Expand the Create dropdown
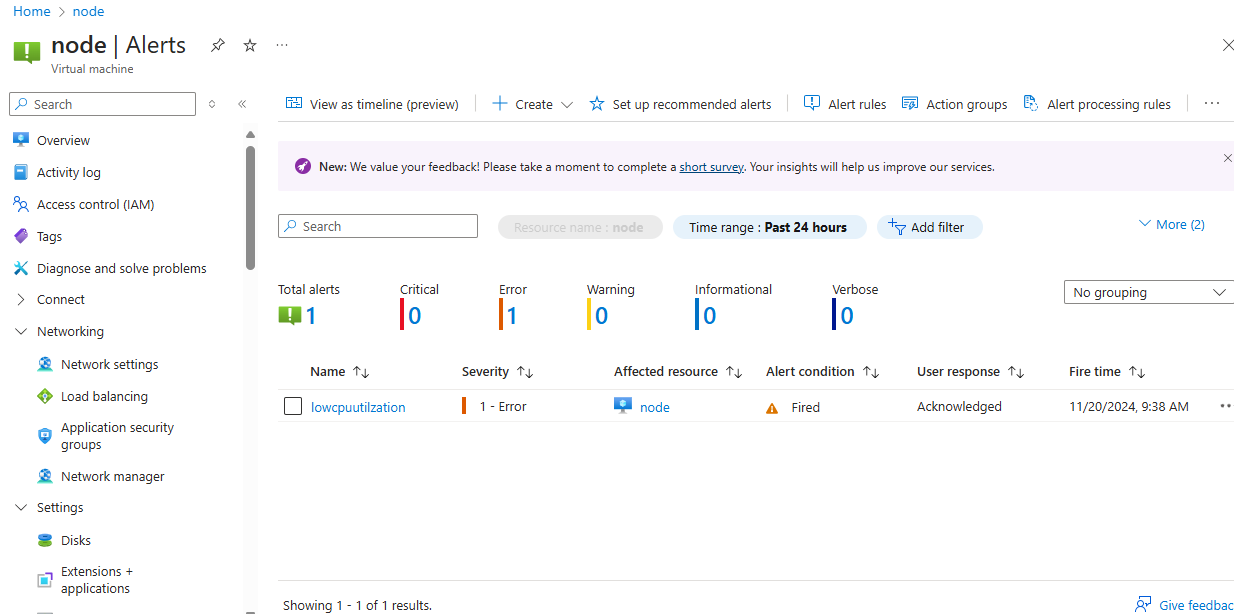Image resolution: width=1234 pixels, height=614 pixels. 533,104
